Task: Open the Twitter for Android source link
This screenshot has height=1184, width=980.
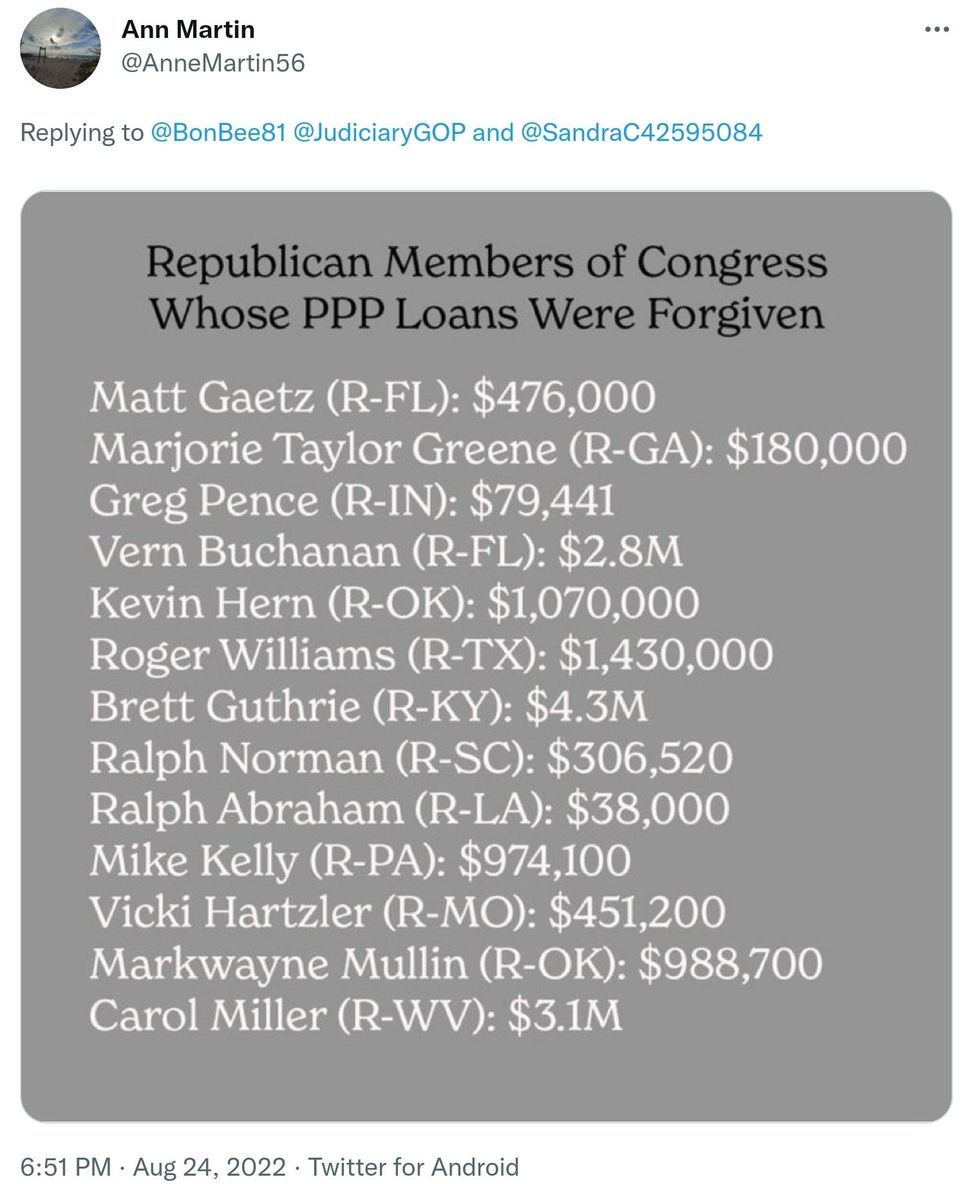Action: click(414, 1166)
